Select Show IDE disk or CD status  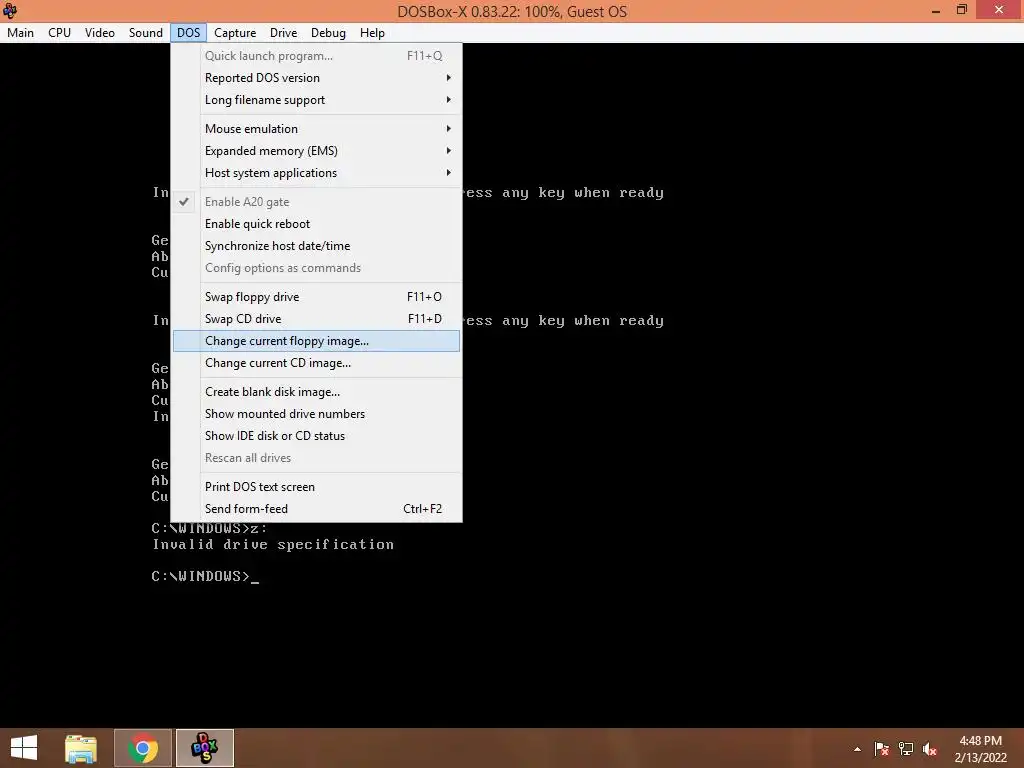316,436
